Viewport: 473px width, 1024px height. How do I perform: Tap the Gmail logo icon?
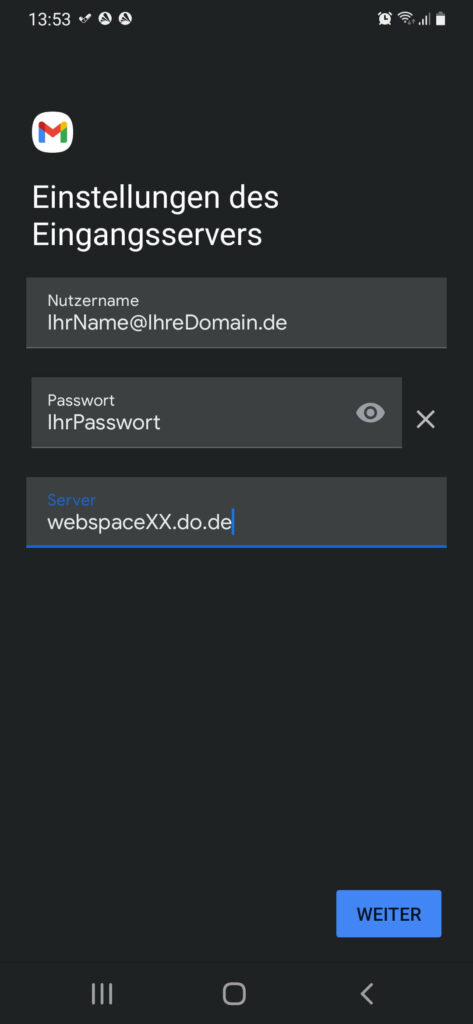click(52, 133)
